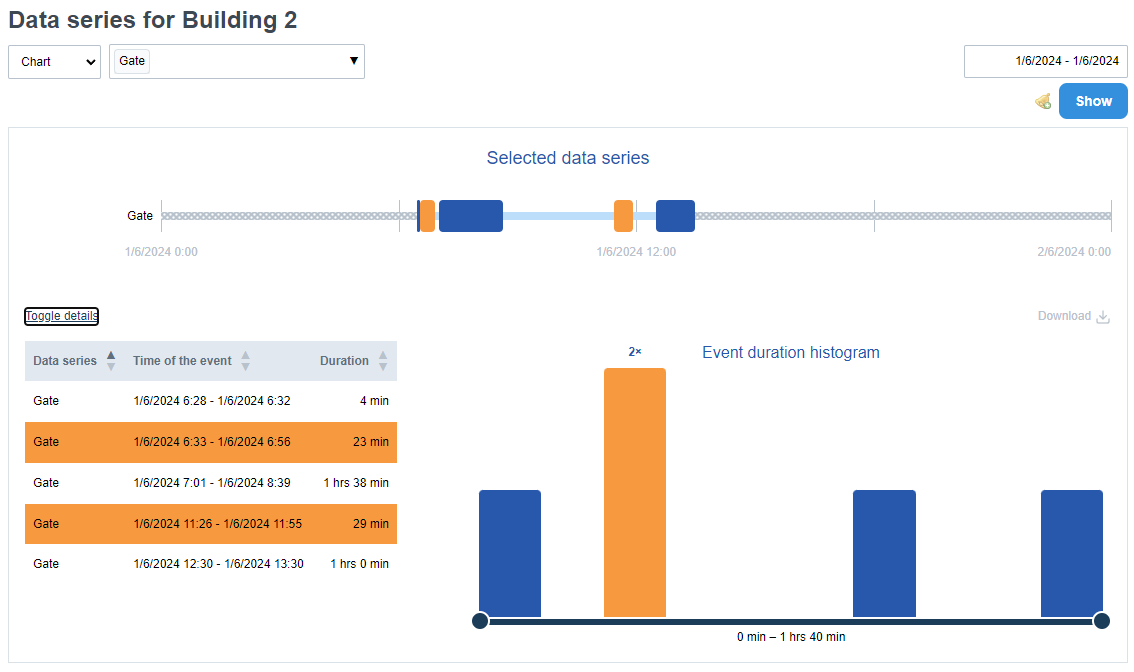Toggle details visibility
Image resolution: width=1134 pixels, height=672 pixels.
tap(62, 316)
